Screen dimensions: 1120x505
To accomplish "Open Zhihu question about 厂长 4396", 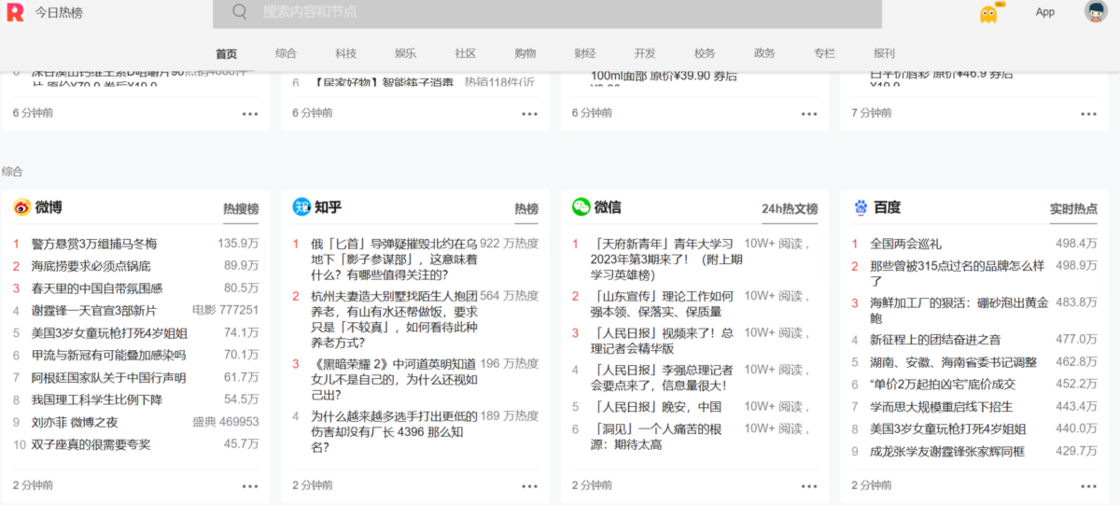I will click(394, 431).
